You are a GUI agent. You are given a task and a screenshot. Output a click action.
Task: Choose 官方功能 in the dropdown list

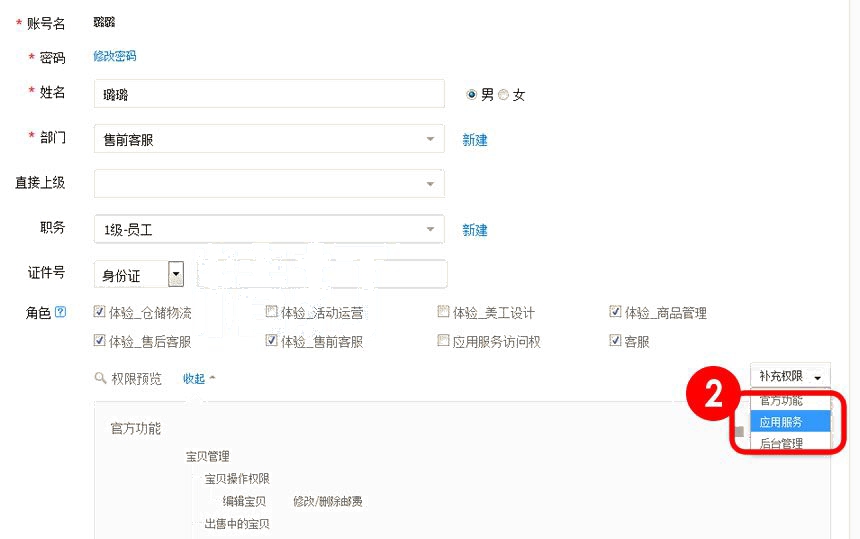[x=790, y=401]
